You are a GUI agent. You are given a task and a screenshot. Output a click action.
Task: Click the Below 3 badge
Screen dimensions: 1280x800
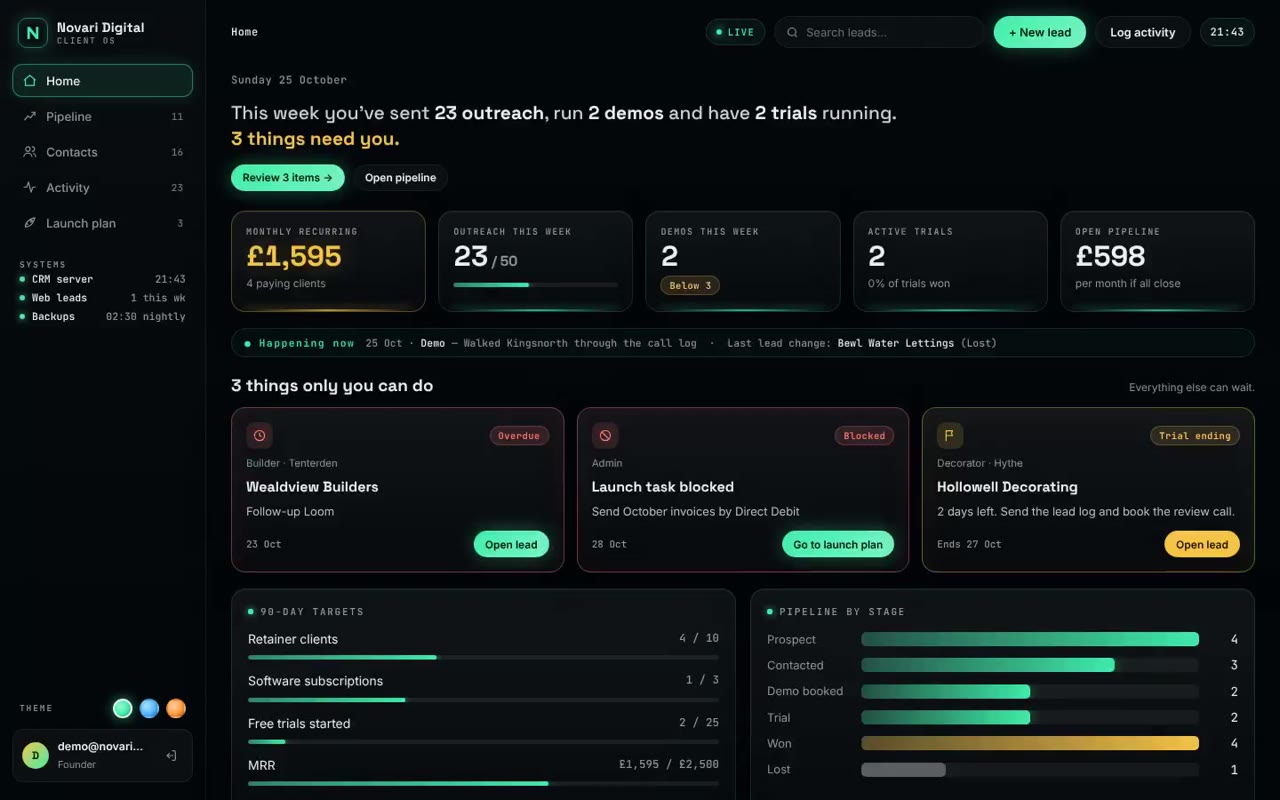pyautogui.click(x=690, y=286)
